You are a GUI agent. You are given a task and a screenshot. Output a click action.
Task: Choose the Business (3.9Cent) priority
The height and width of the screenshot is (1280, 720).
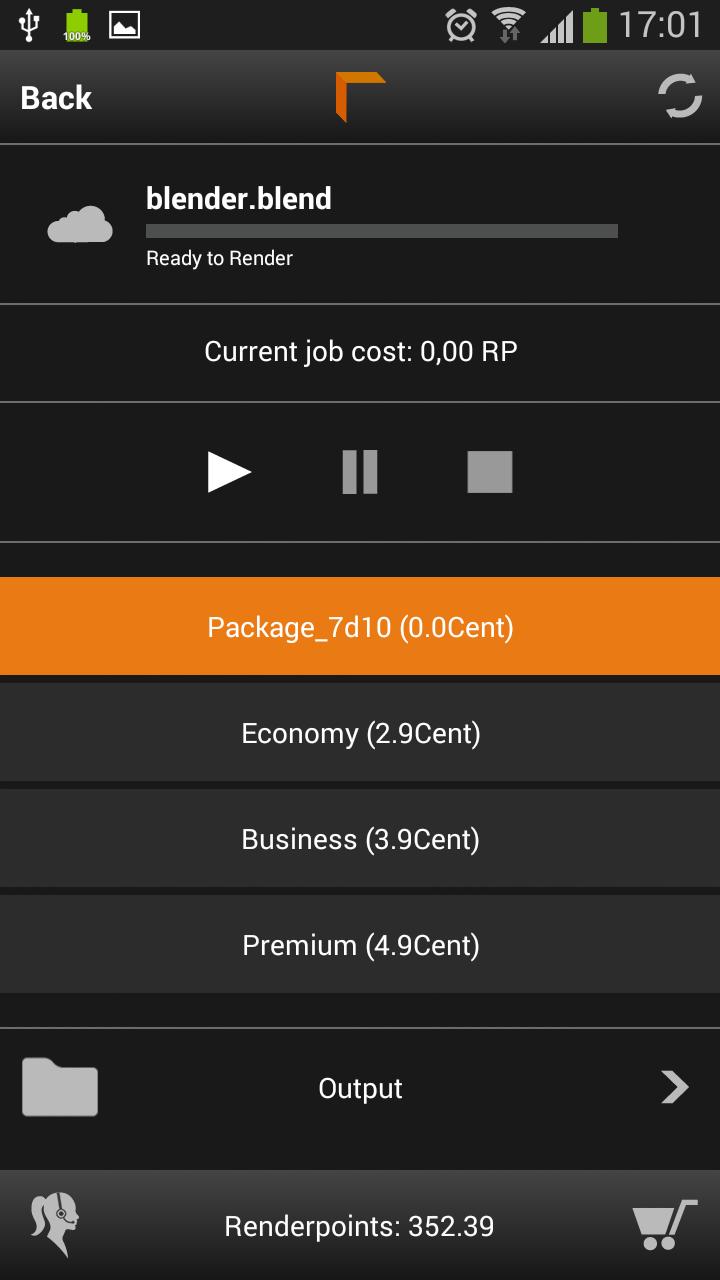tap(360, 839)
